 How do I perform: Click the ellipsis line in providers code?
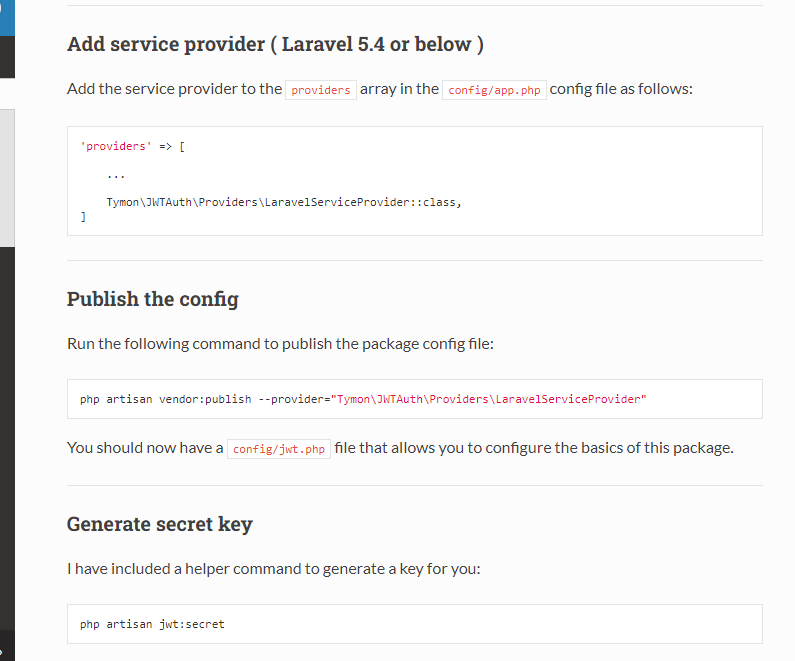click(x=116, y=176)
